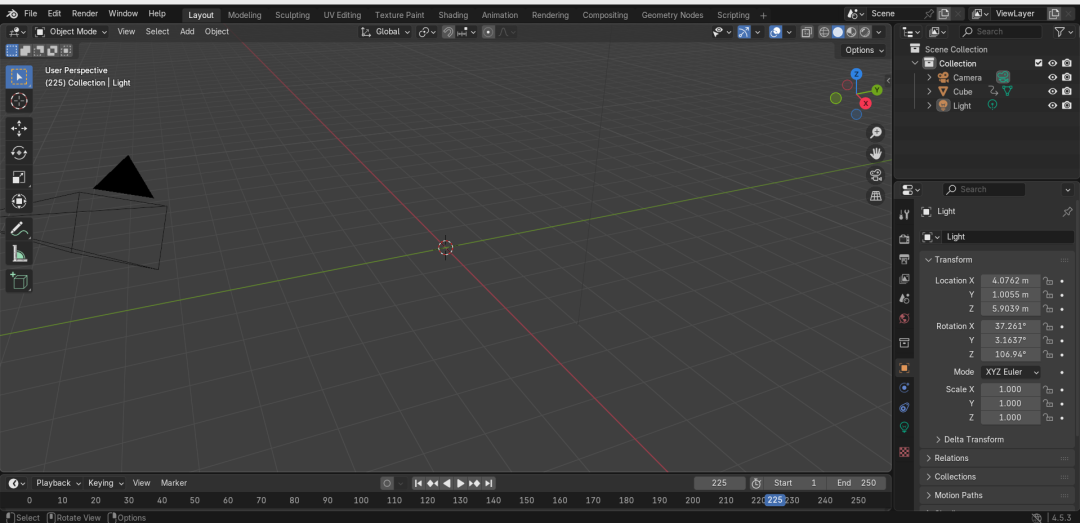The width and height of the screenshot is (1080, 523).
Task: Toggle X-ray shading mode
Action: [x=807, y=32]
